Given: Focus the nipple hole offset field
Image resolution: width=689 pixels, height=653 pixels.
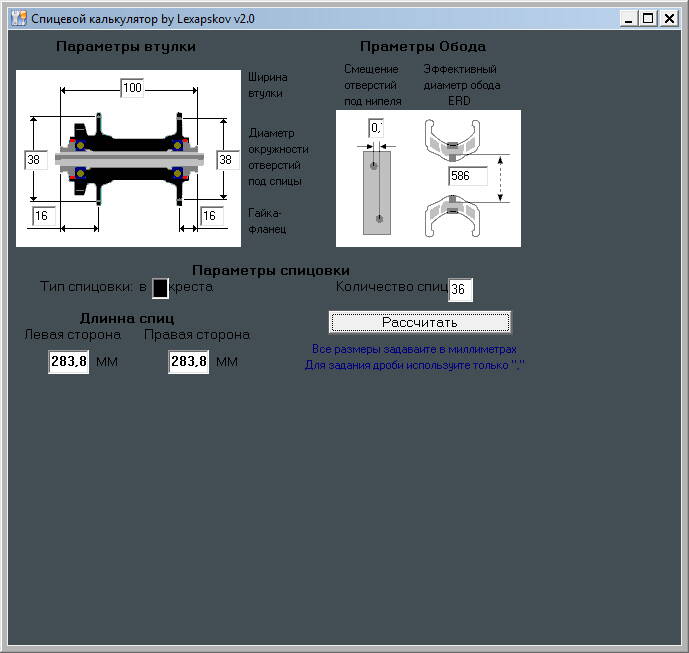Looking at the screenshot, I should click(376, 128).
